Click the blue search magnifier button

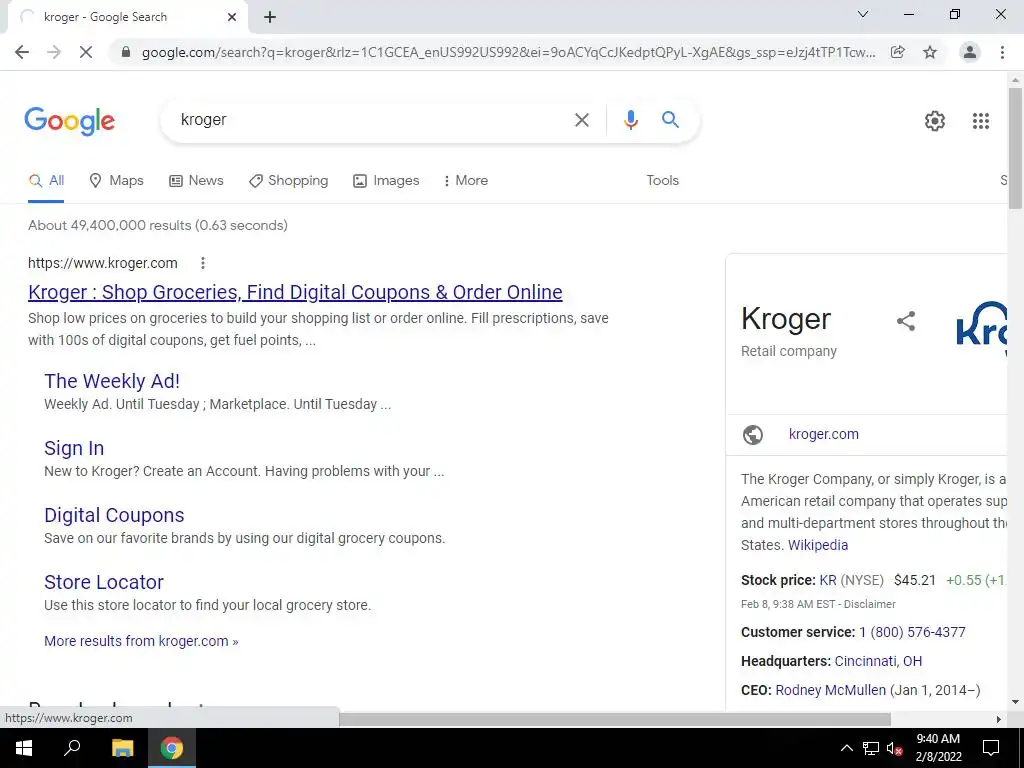pyautogui.click(x=670, y=120)
